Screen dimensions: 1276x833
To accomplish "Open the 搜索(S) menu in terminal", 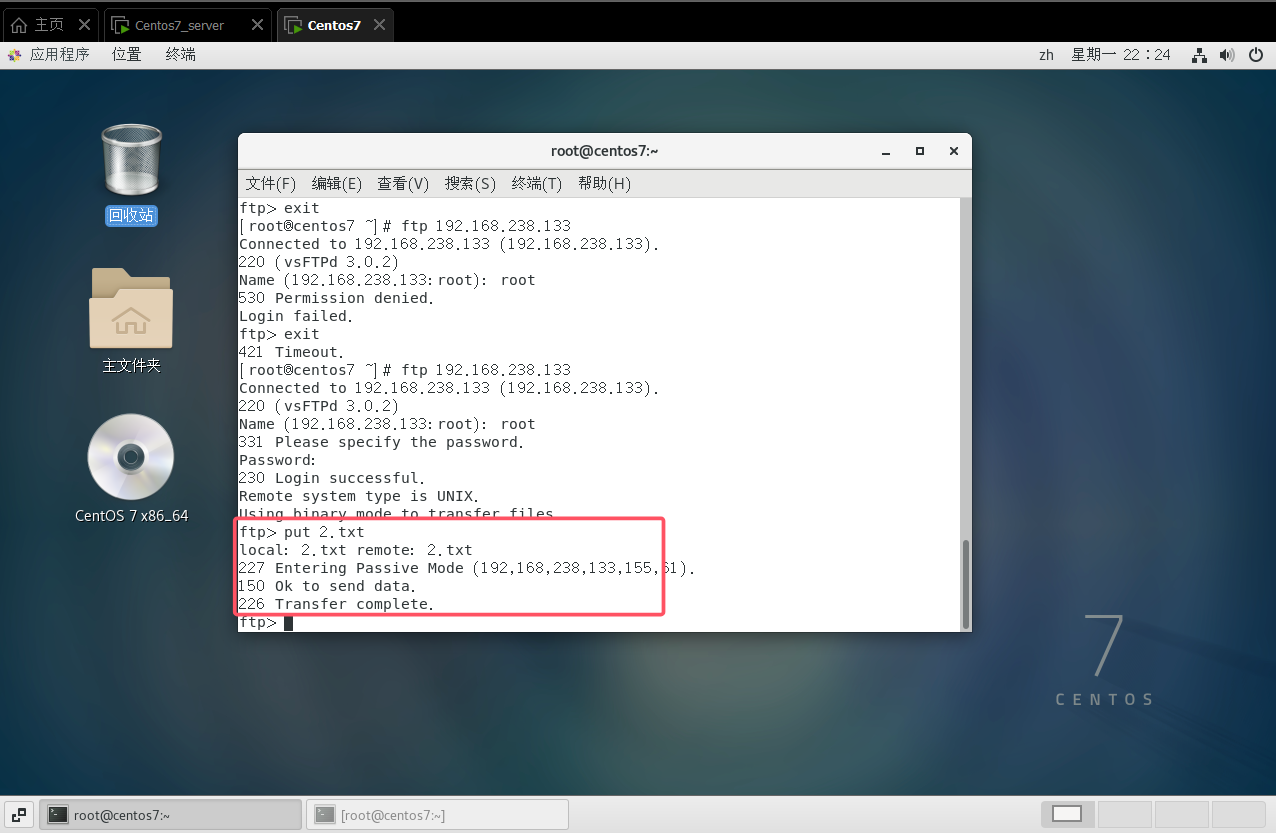I will [x=470, y=184].
